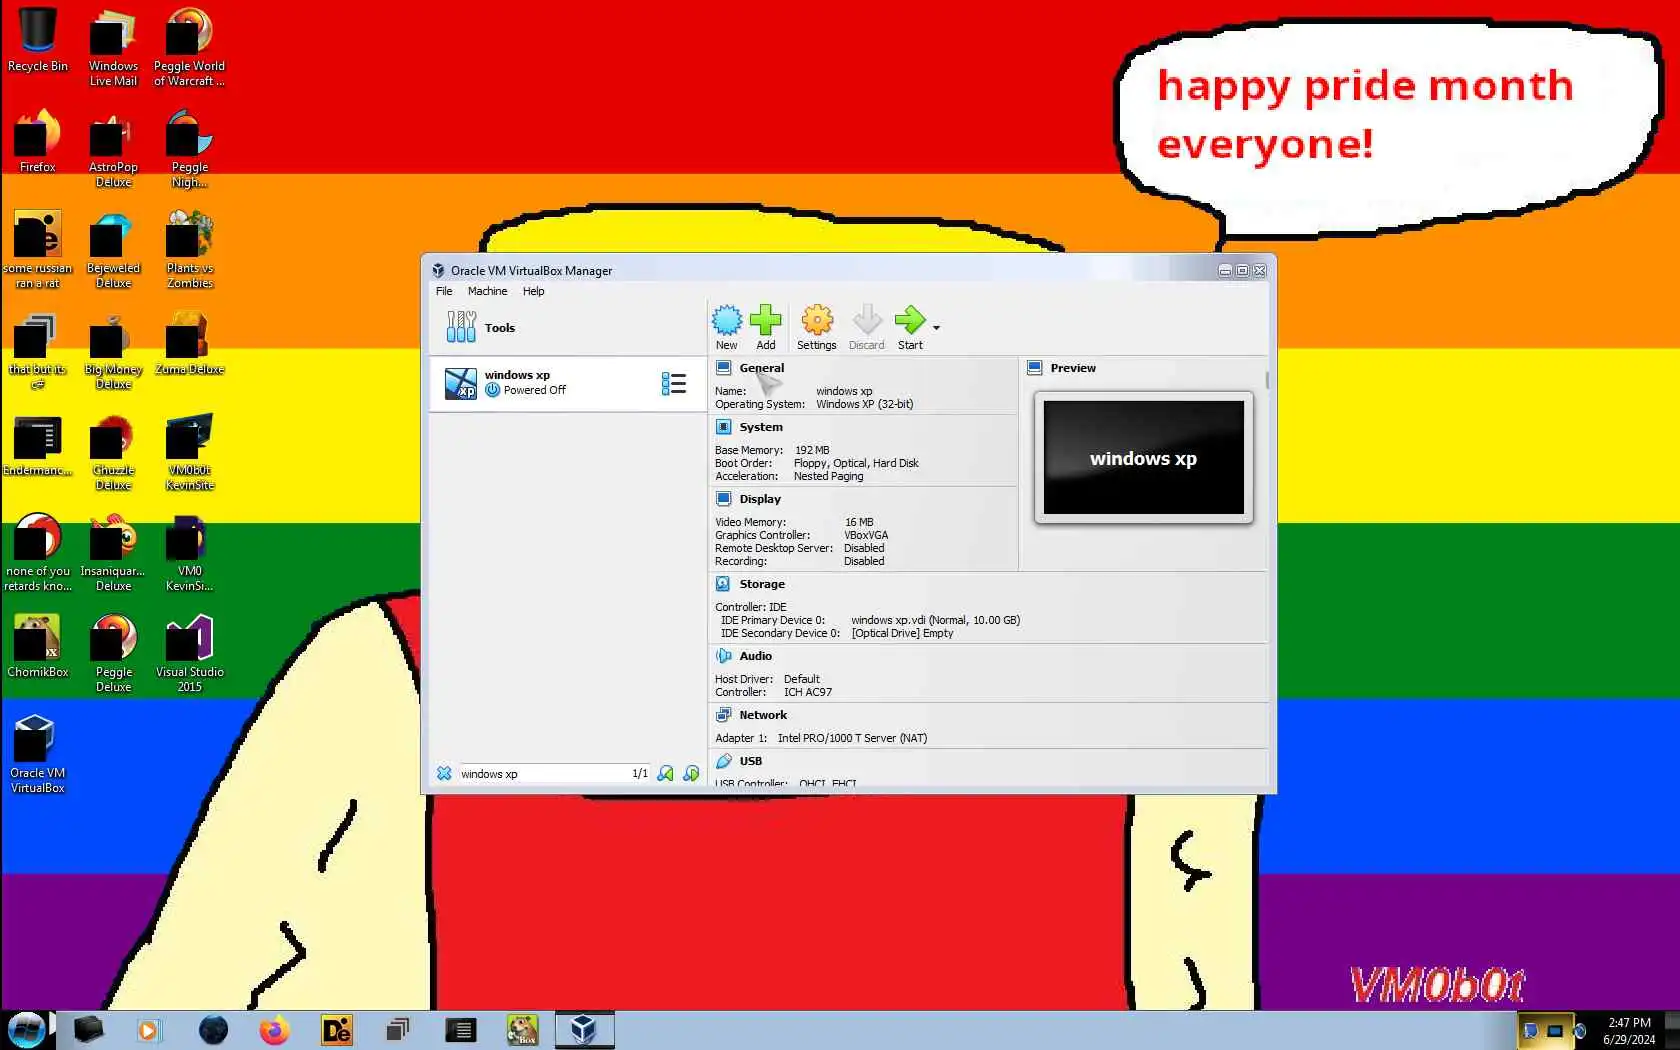This screenshot has width=1680, height=1050.
Task: Click the green Add machine icon
Action: 766,327
